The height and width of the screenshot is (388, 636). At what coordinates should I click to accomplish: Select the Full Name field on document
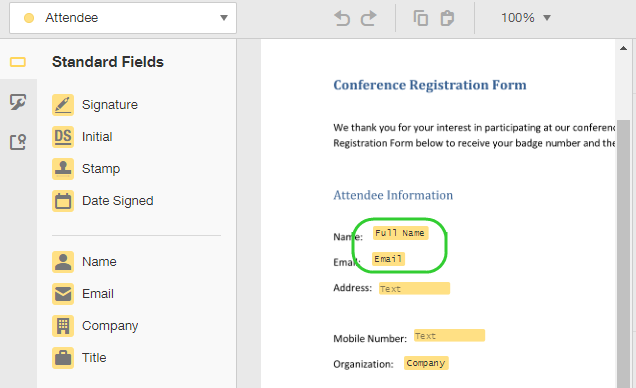[x=400, y=233]
